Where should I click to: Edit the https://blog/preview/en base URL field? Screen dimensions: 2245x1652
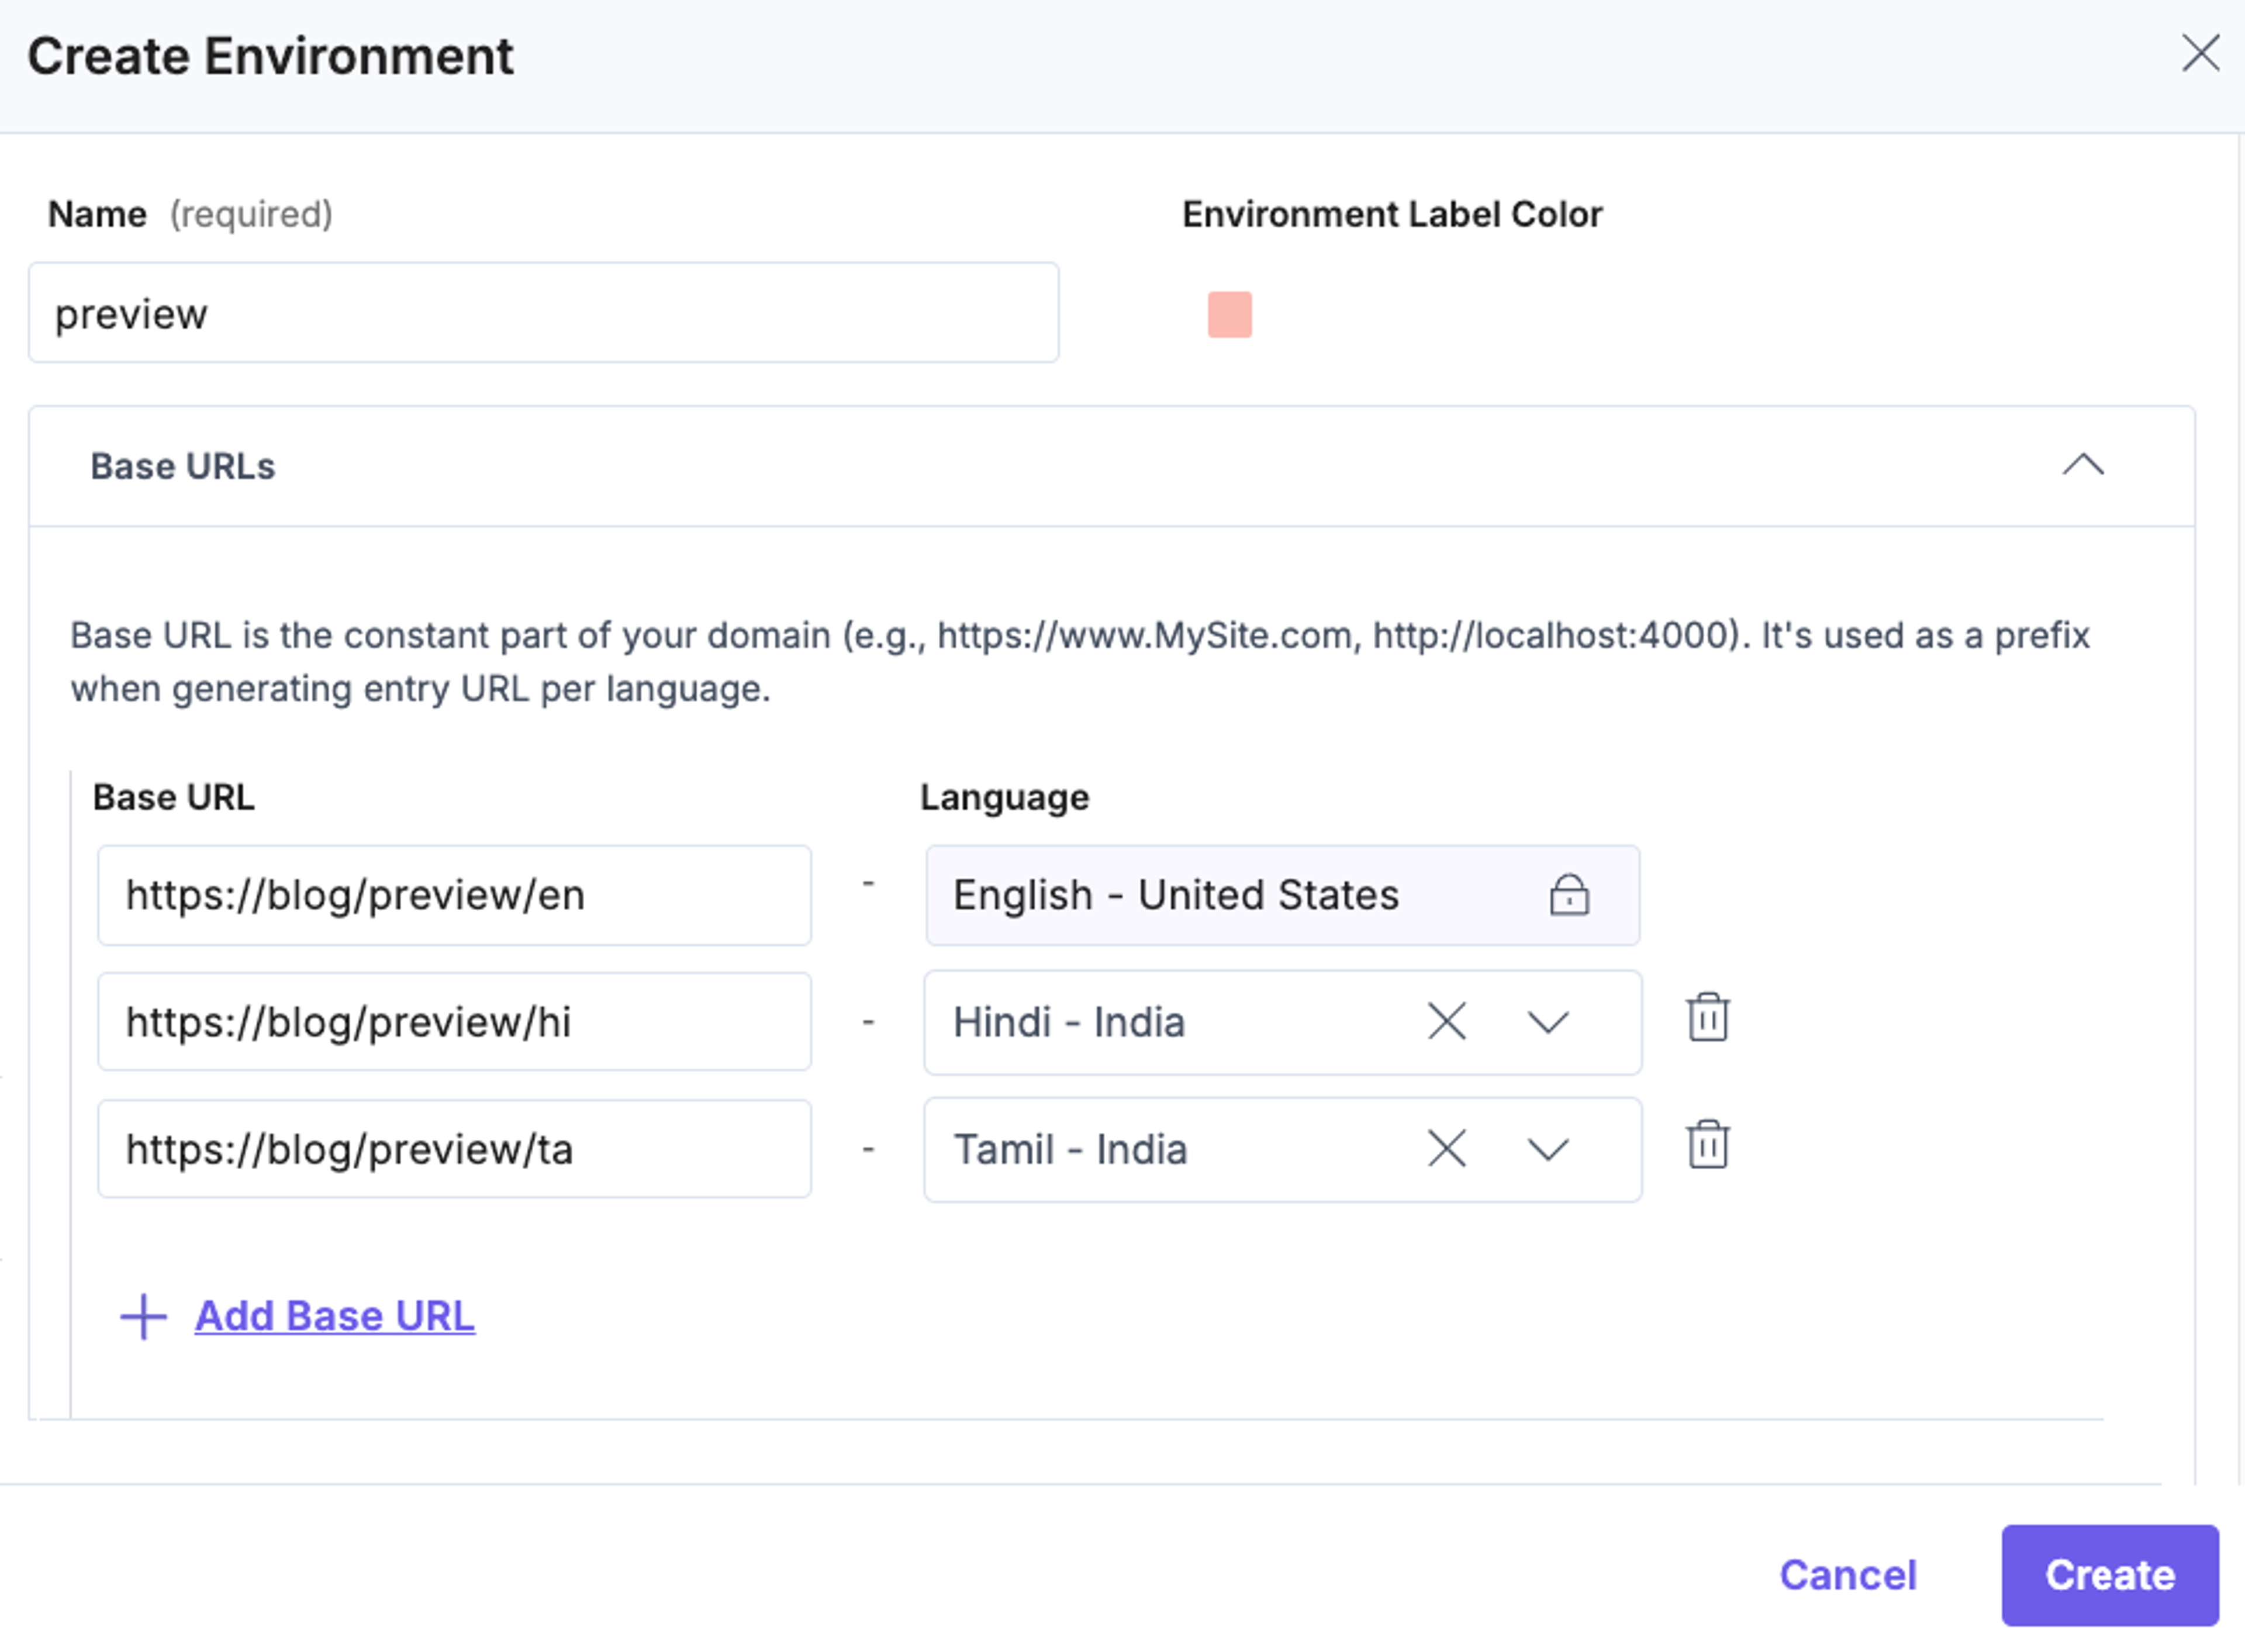click(x=454, y=895)
